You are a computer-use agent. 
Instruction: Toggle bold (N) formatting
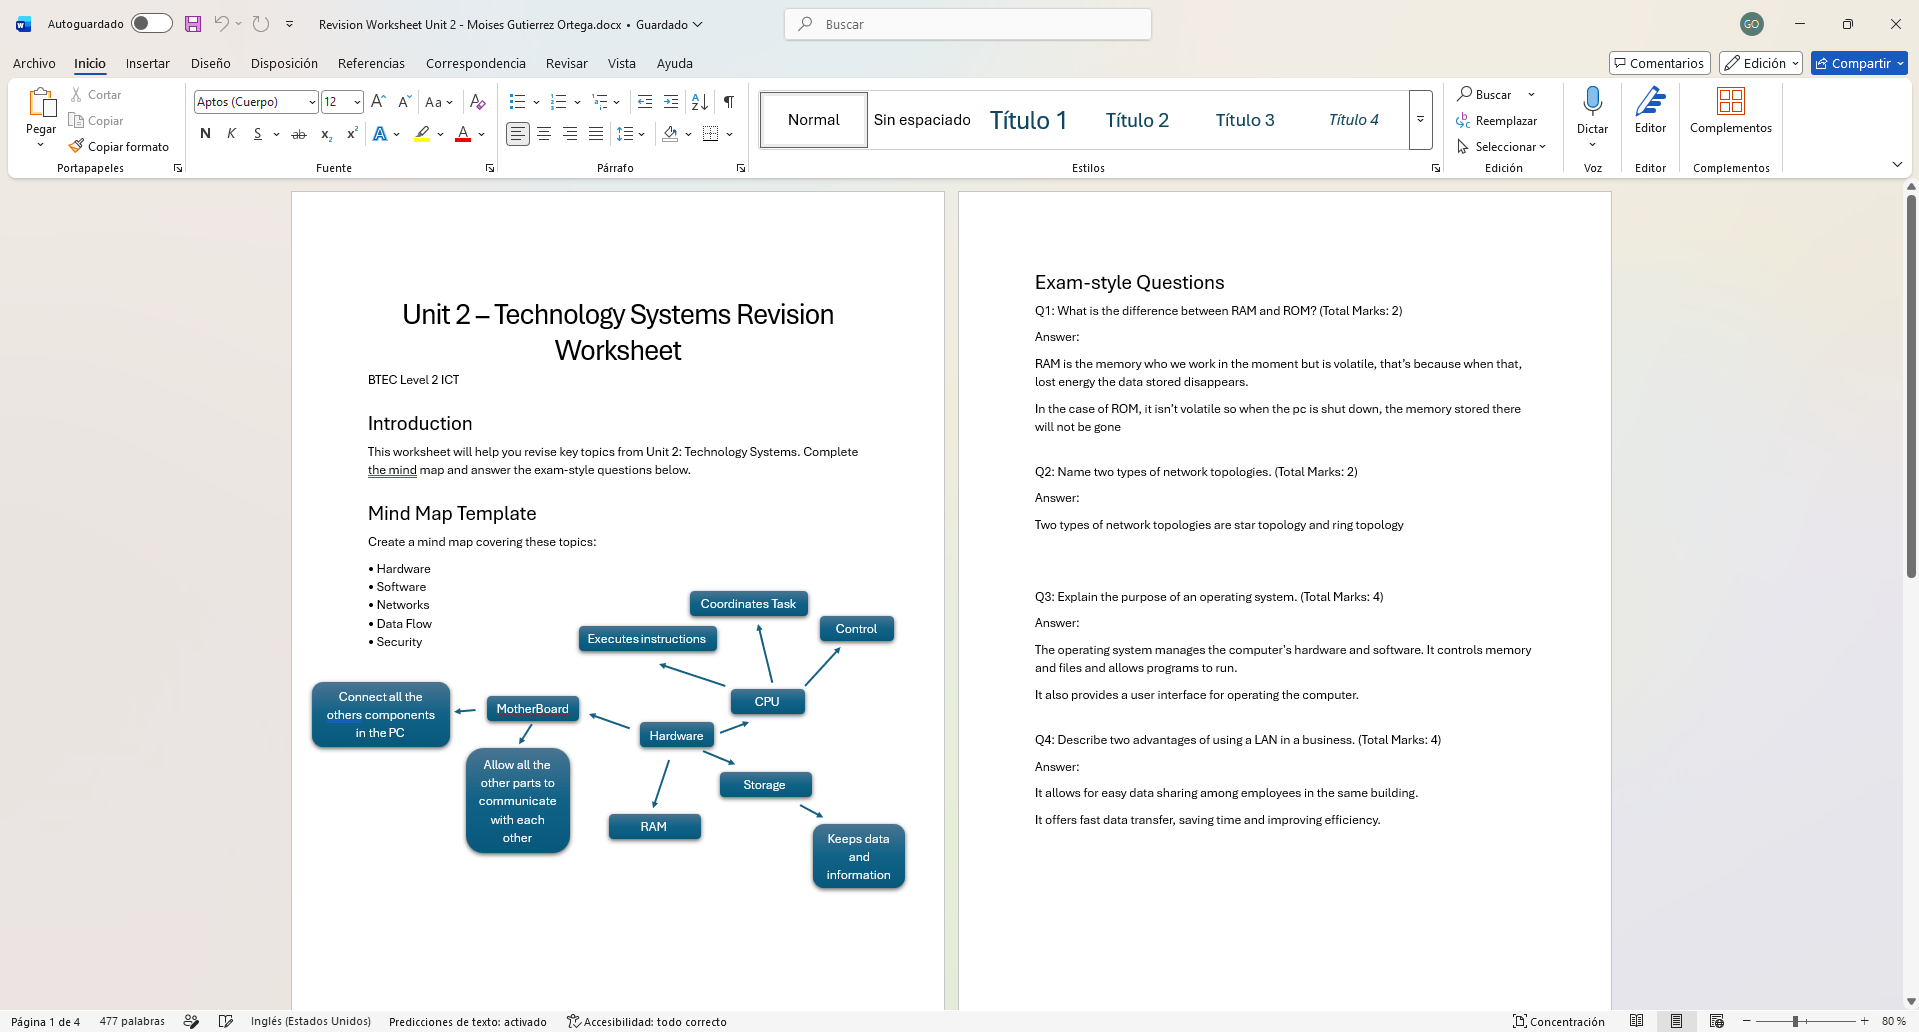pos(205,134)
